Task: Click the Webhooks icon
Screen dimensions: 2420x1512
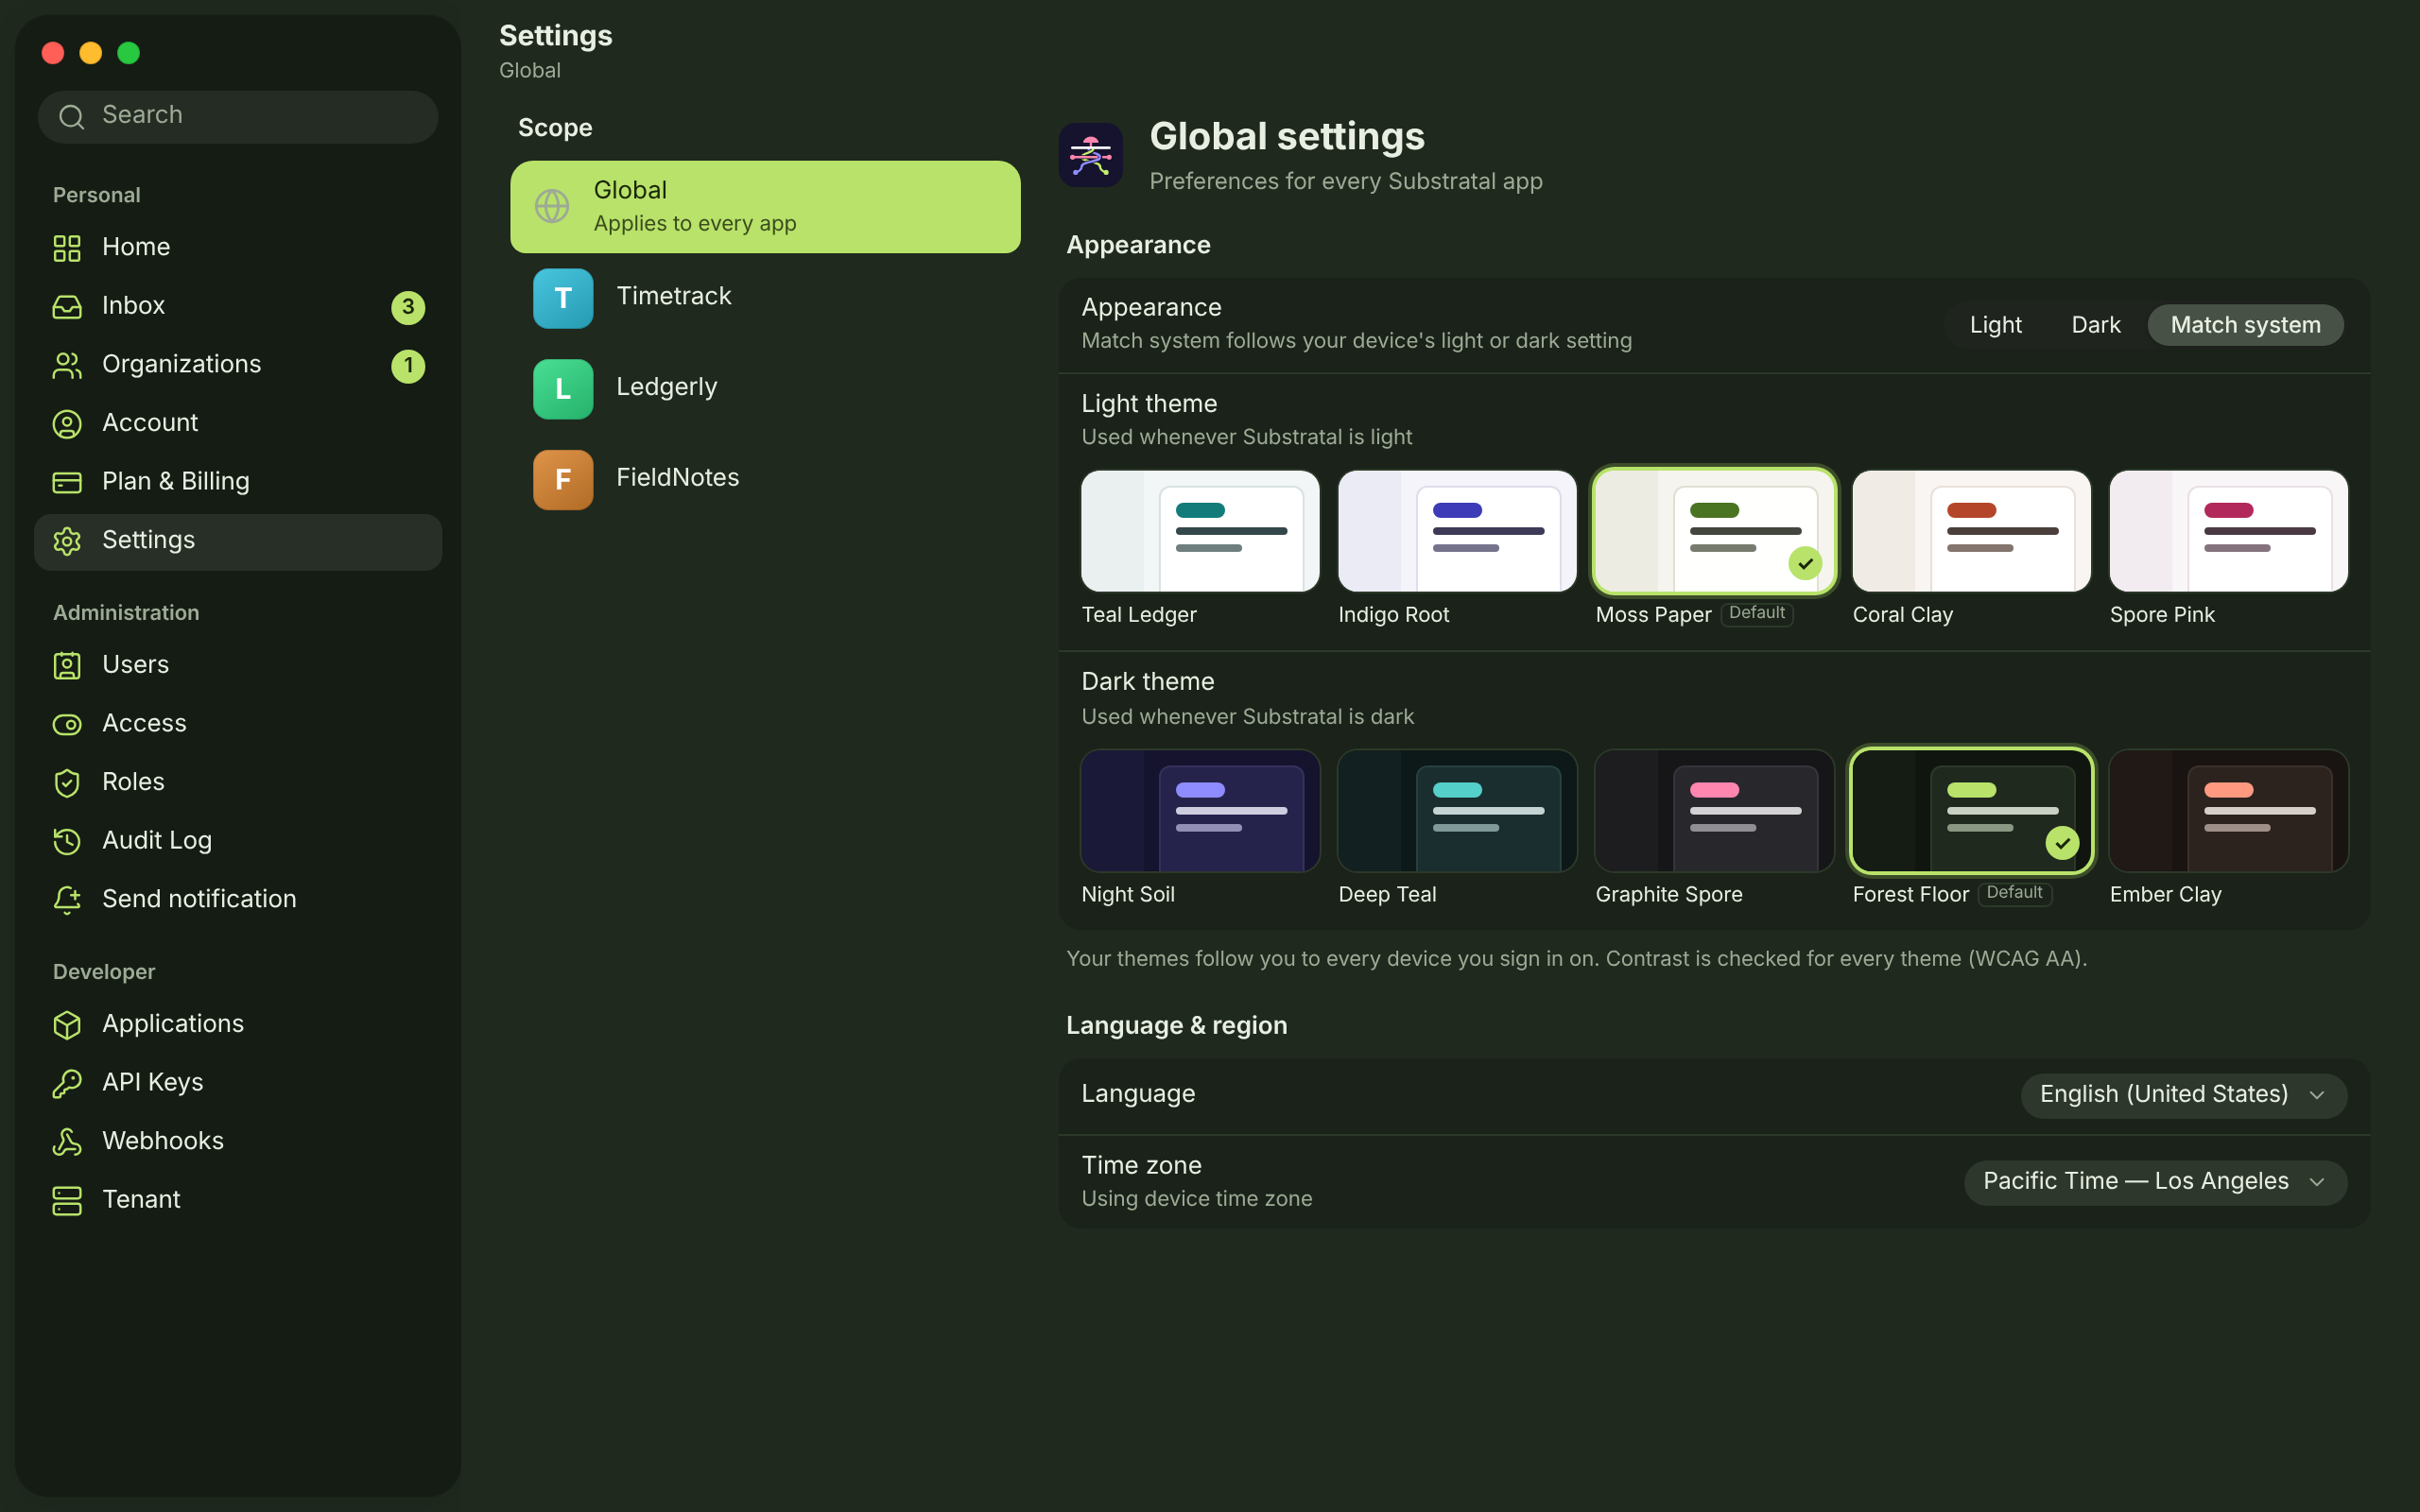Action: point(67,1142)
